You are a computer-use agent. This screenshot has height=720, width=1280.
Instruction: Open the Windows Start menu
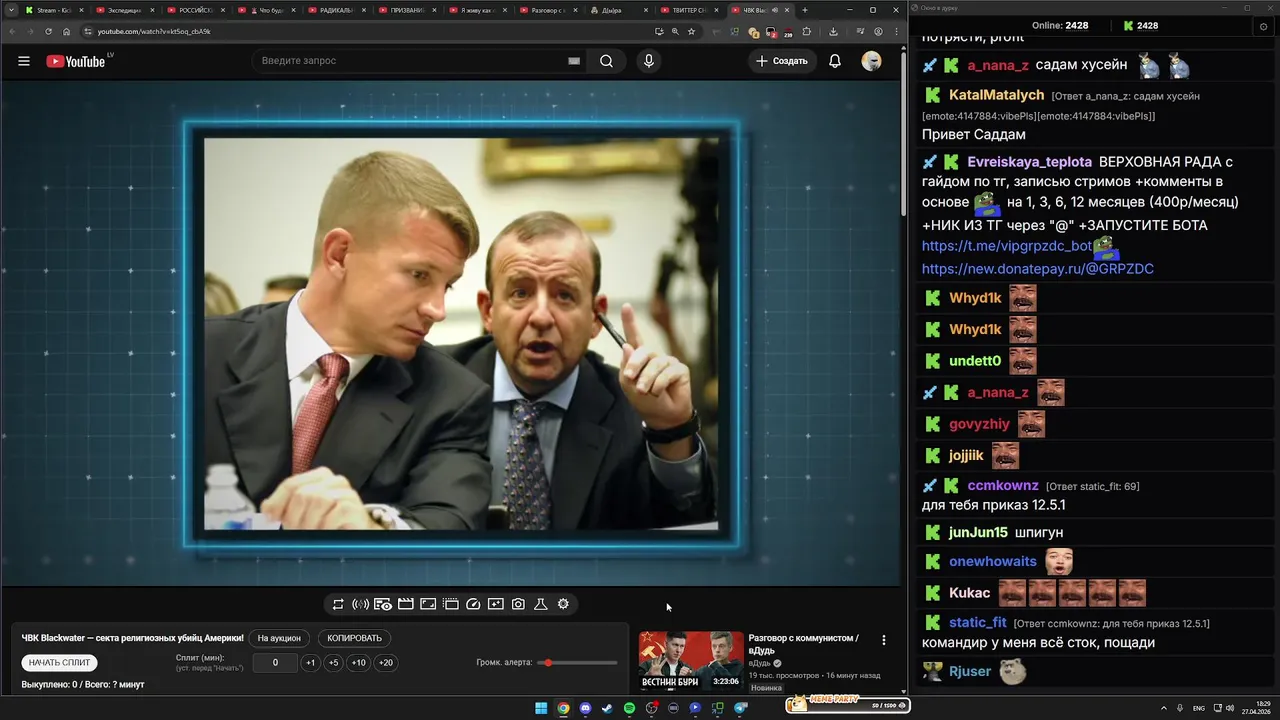coord(541,708)
